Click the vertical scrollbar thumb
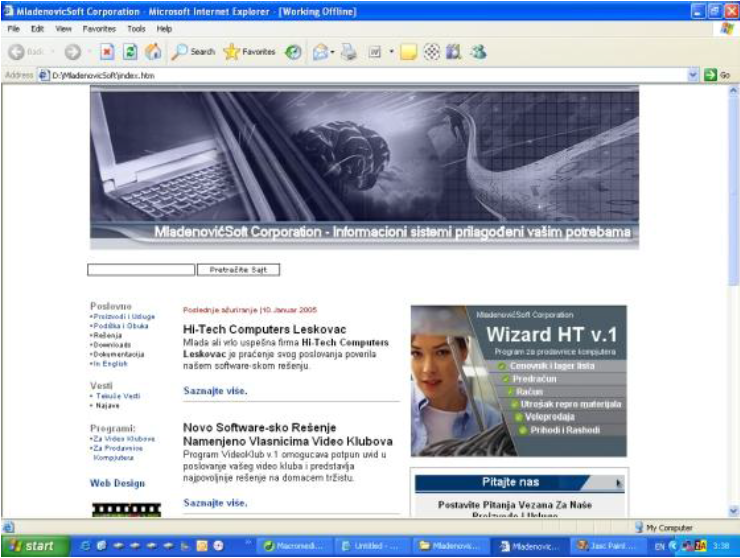740x558 pixels. click(733, 191)
